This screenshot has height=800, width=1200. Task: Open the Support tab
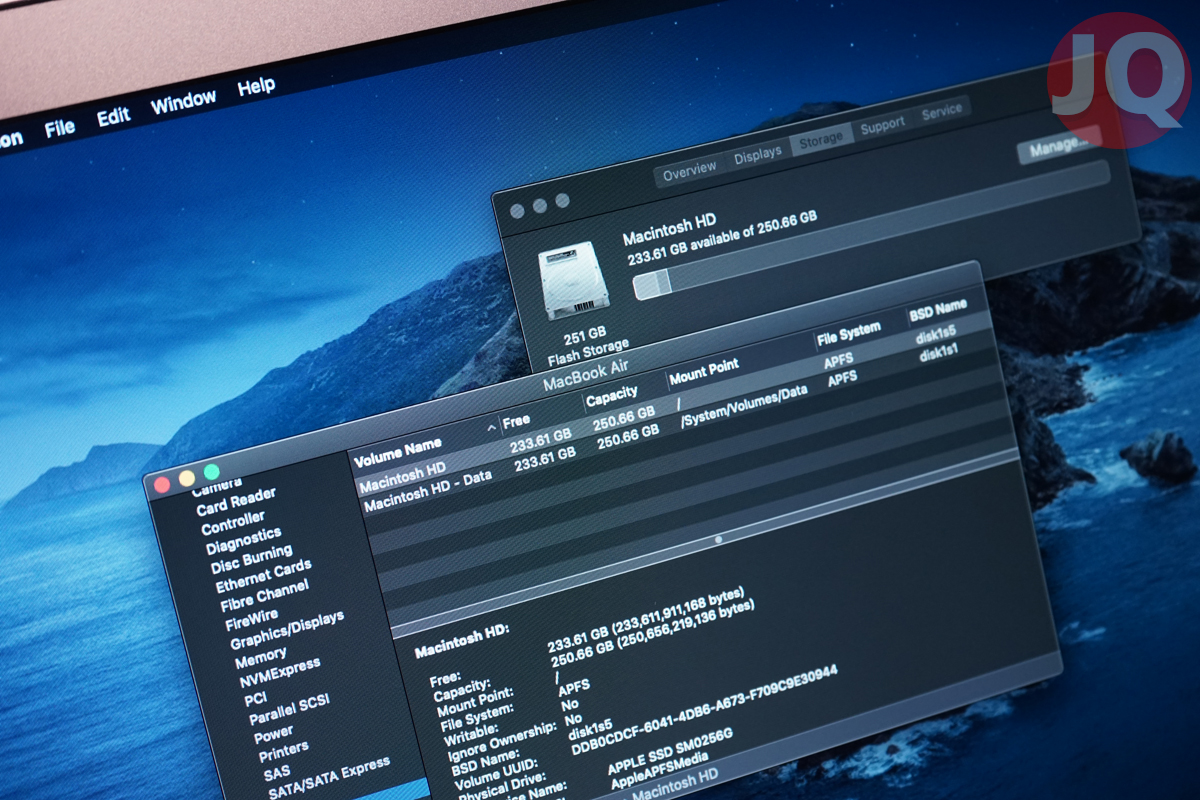[882, 126]
